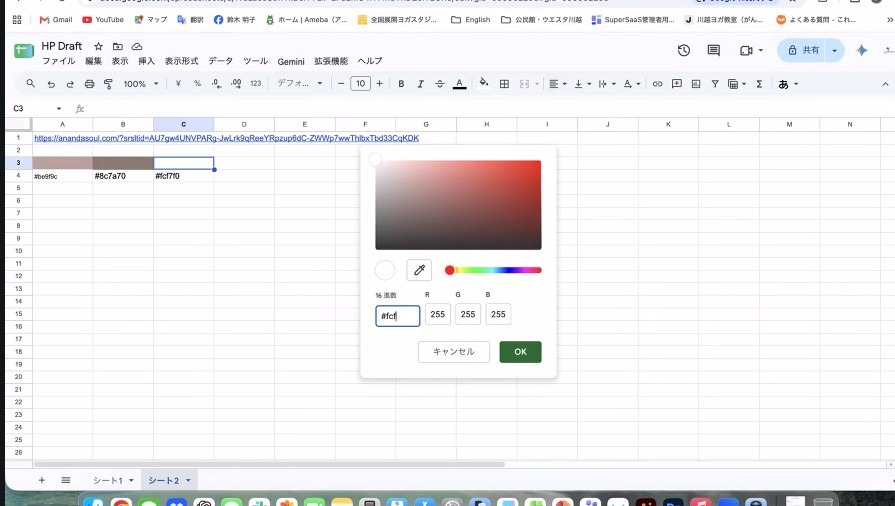This screenshot has width=895, height=506.
Task: Open the 挿入 menu
Action: pos(146,61)
